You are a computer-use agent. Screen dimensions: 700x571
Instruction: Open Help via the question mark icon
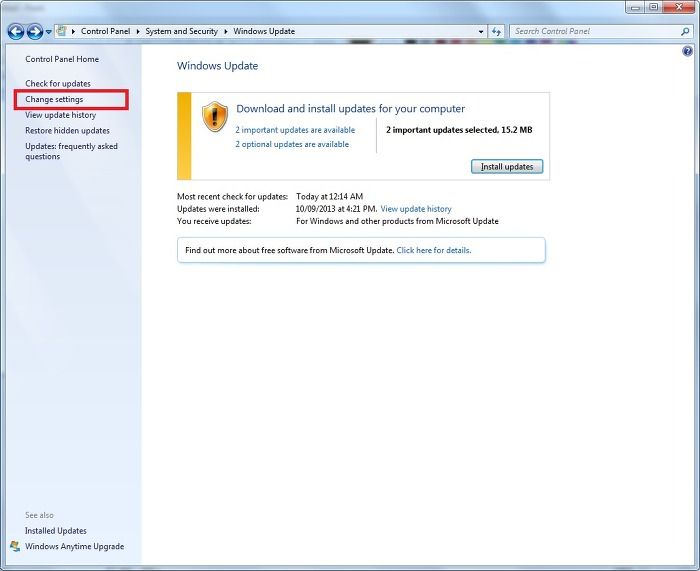(x=688, y=51)
